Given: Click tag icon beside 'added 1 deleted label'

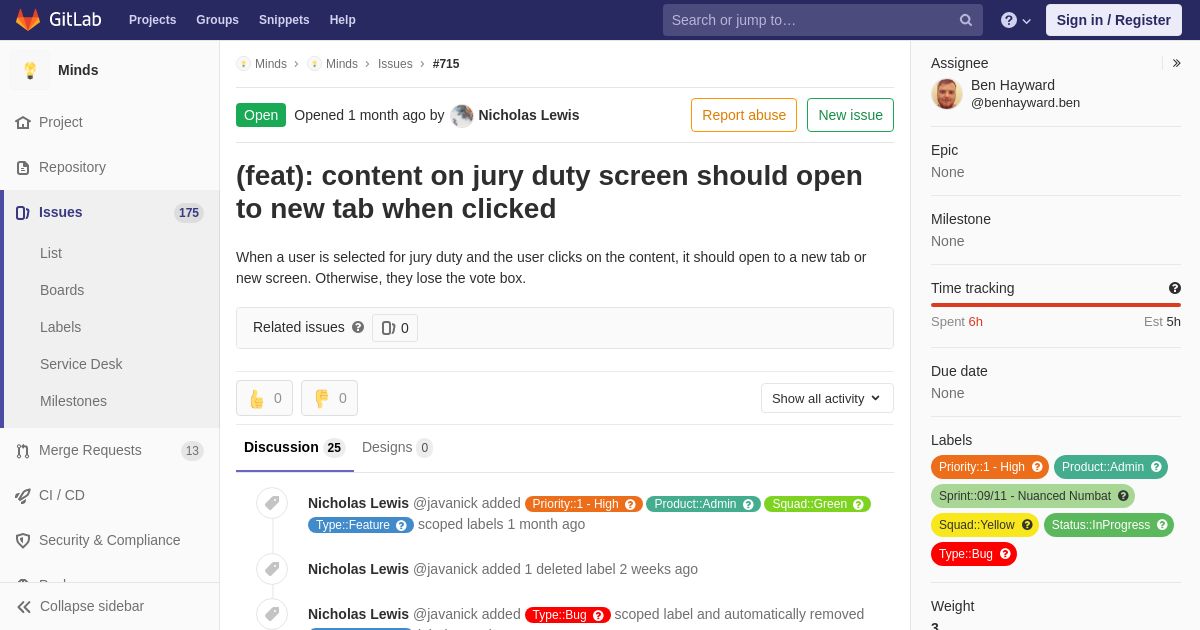Looking at the screenshot, I should click(x=272, y=569).
